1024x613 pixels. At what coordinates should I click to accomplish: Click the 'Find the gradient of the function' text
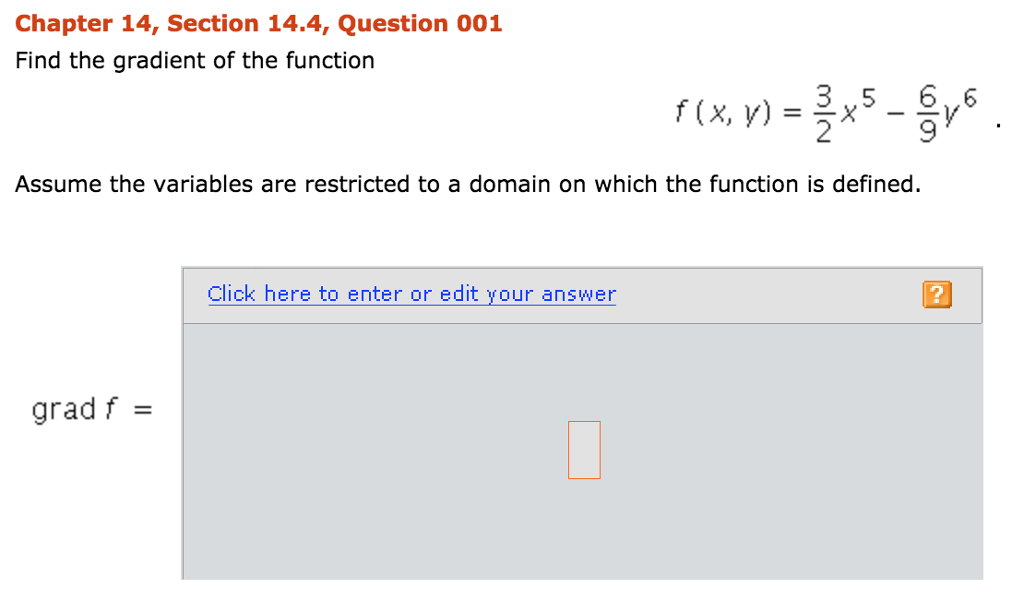tap(195, 61)
